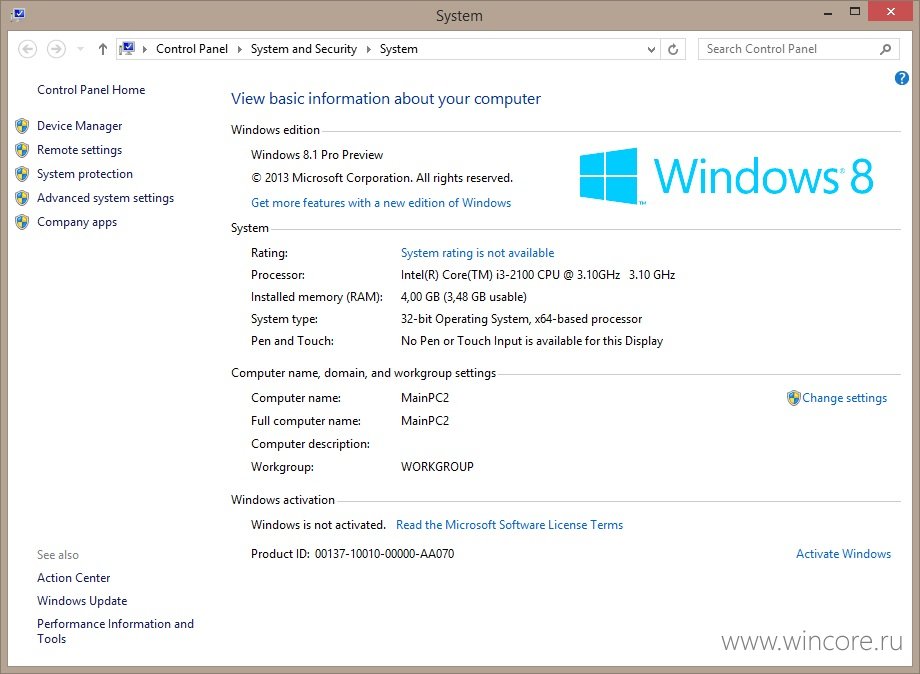Viewport: 920px width, 674px height.
Task: Maximize the System window
Action: [854, 12]
